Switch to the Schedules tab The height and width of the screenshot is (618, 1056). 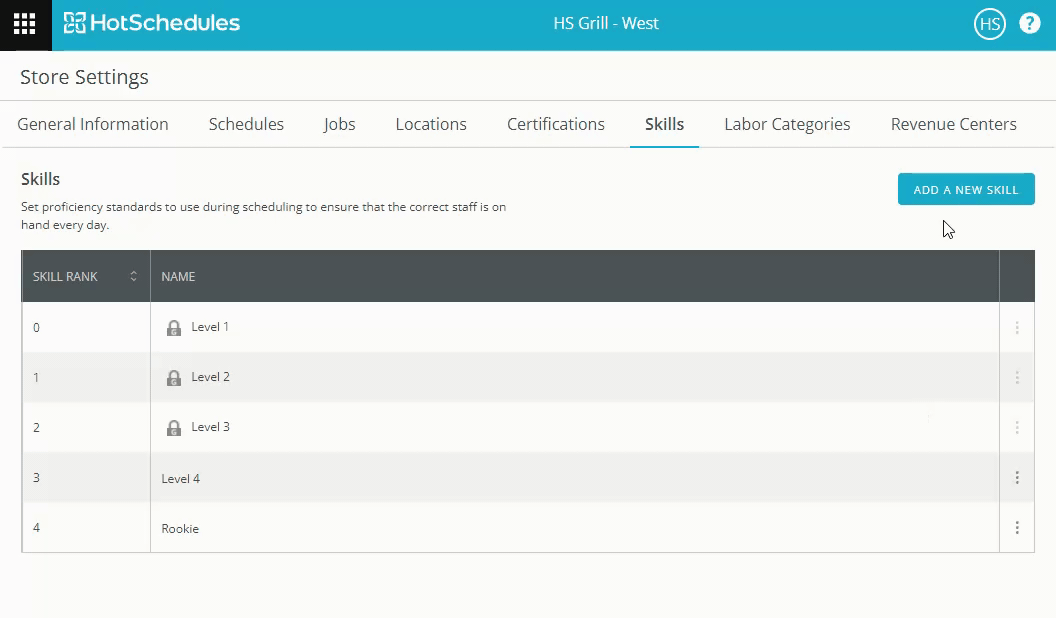(x=246, y=124)
